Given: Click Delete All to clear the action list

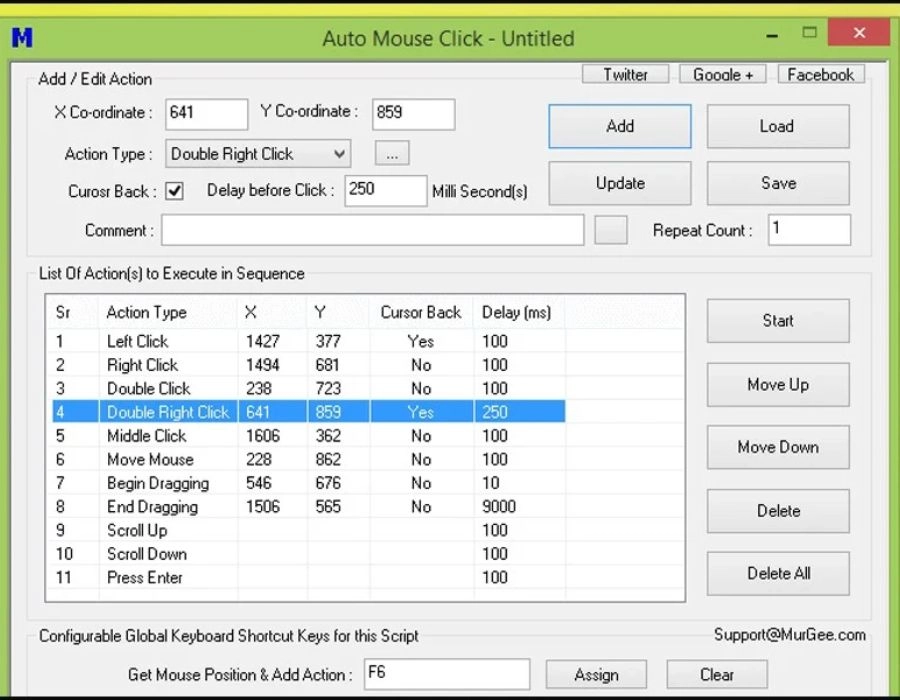Looking at the screenshot, I should point(778,573).
